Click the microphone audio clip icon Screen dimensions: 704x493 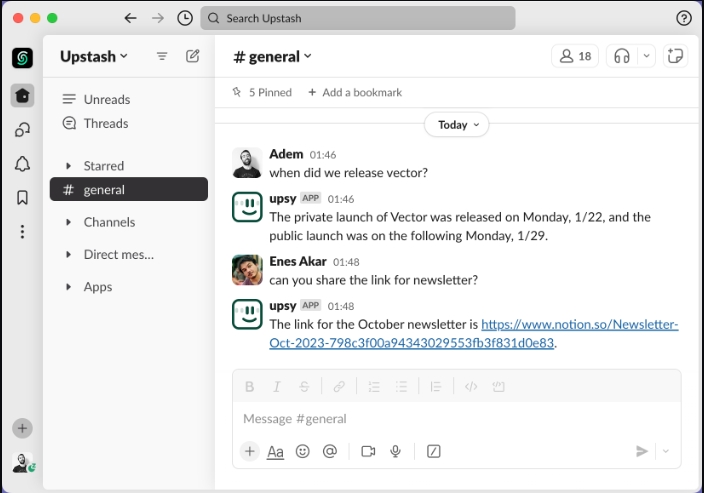click(x=396, y=451)
